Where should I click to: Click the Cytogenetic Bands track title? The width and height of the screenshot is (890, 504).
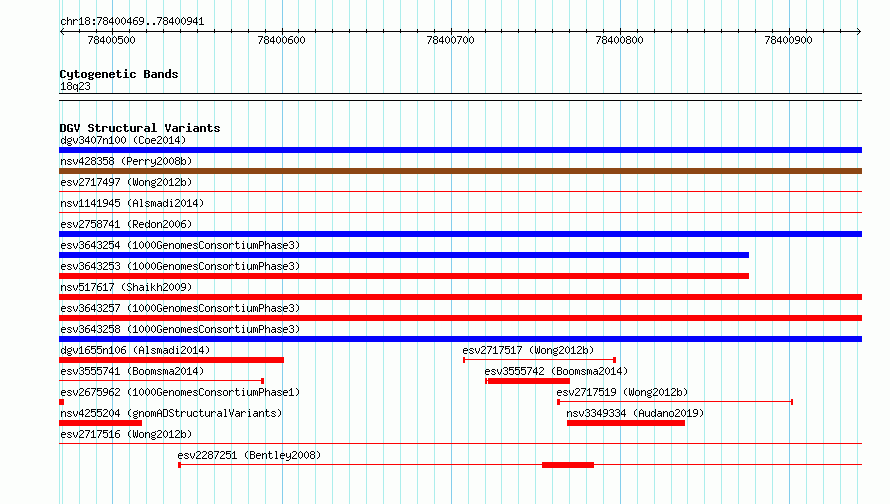[119, 74]
